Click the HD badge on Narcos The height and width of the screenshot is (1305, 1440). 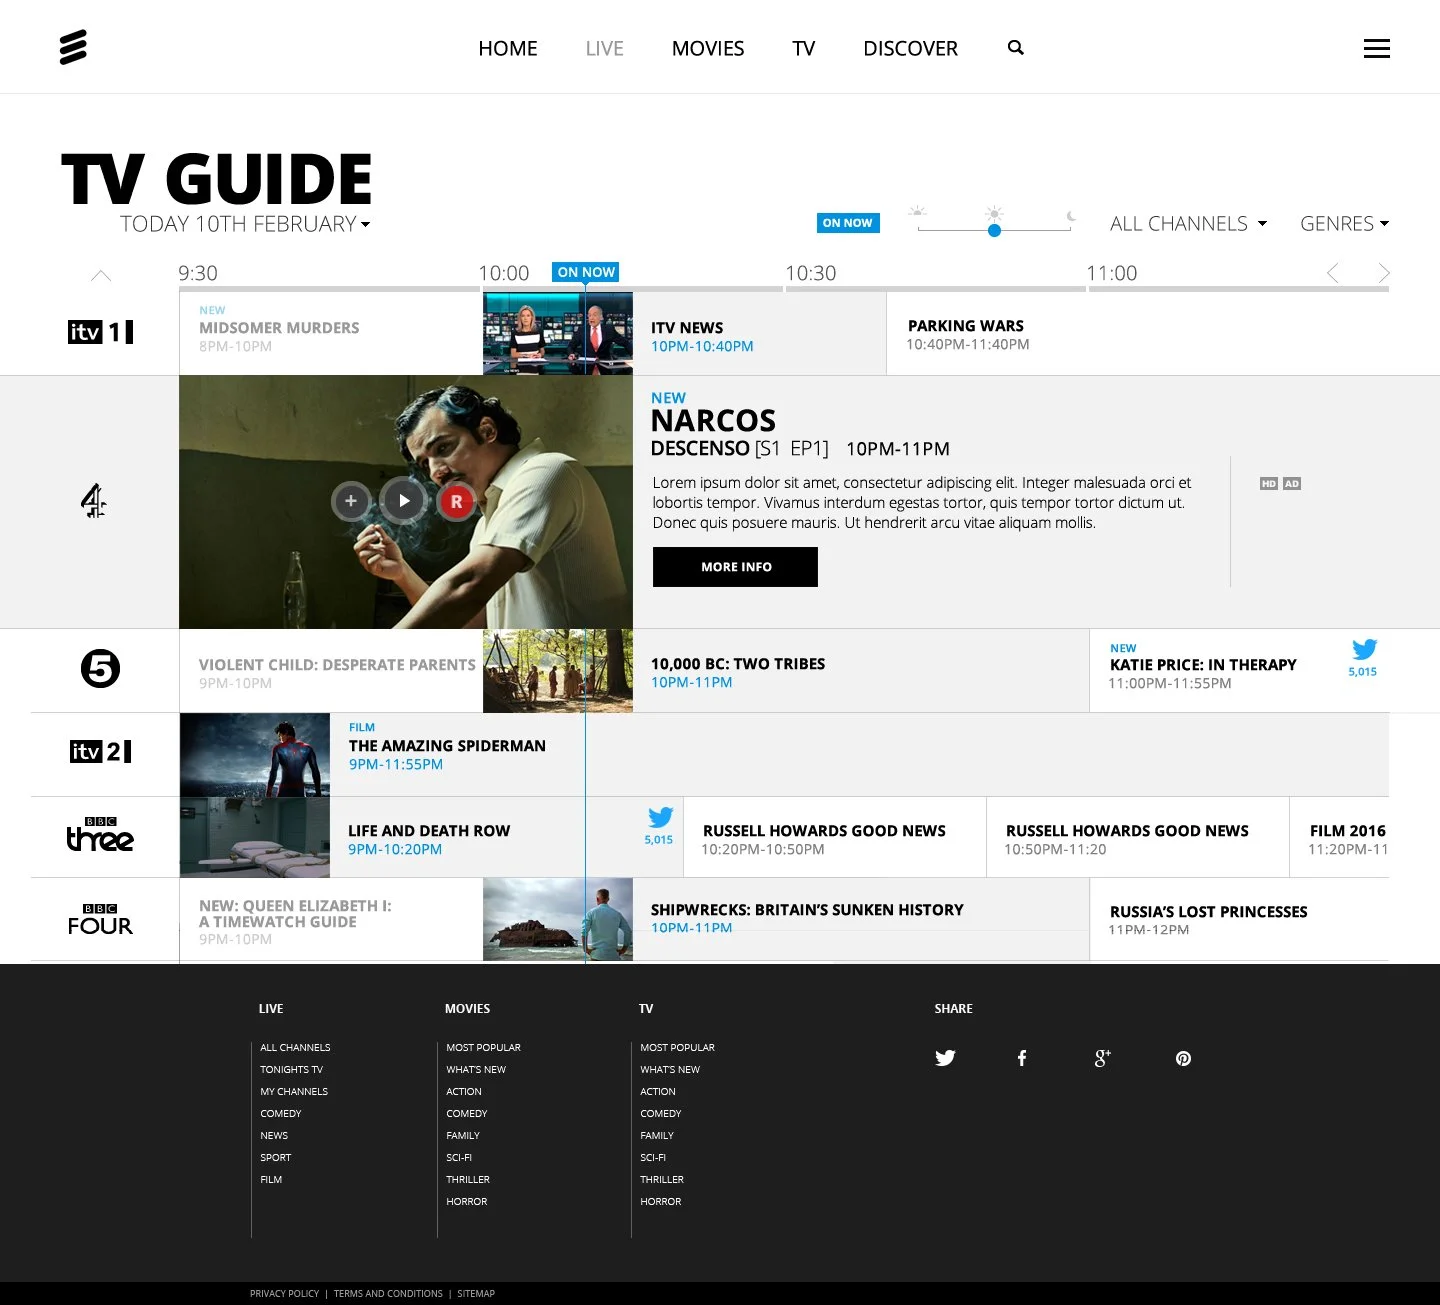tap(1269, 483)
